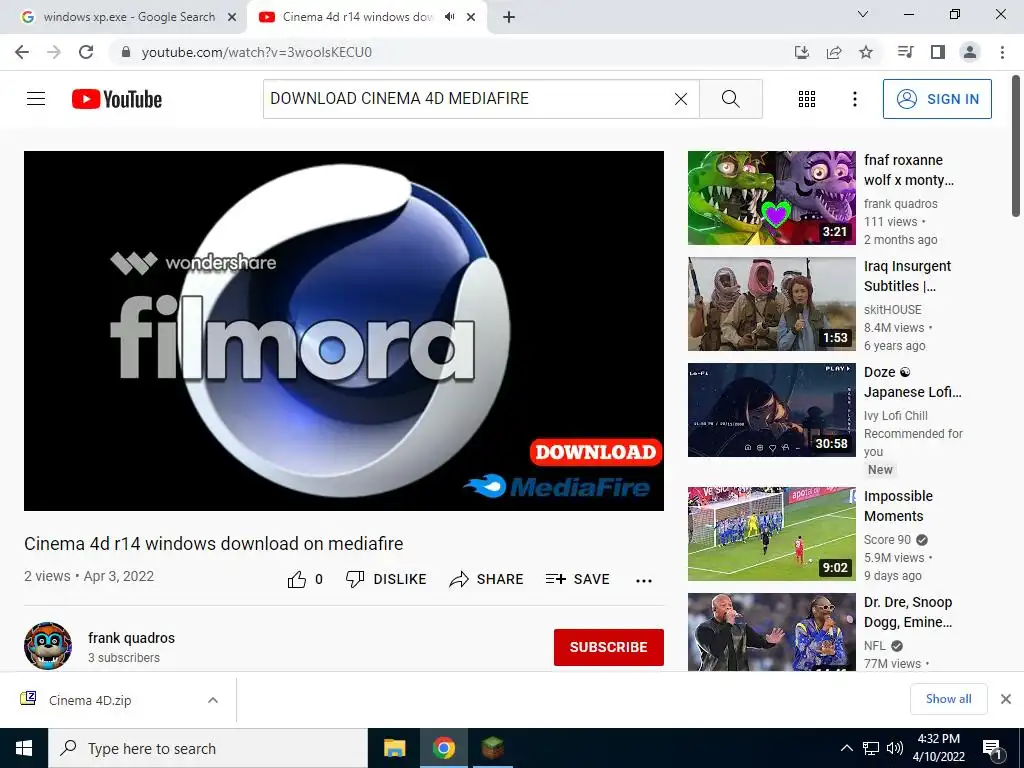
Task: Open the media controls icon in toolbar
Action: (905, 52)
